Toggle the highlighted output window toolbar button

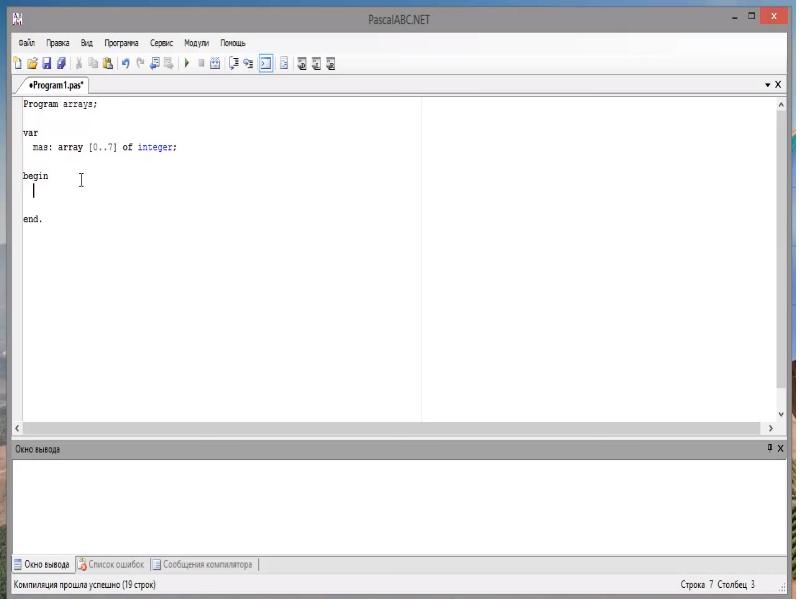pos(267,63)
